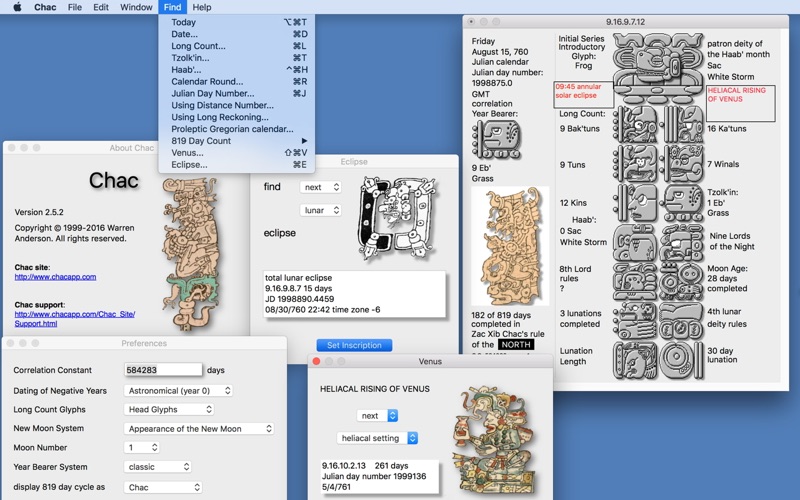This screenshot has width=800, height=500.
Task: Click the 4th lunar deity glyph
Action: (x=683, y=320)
